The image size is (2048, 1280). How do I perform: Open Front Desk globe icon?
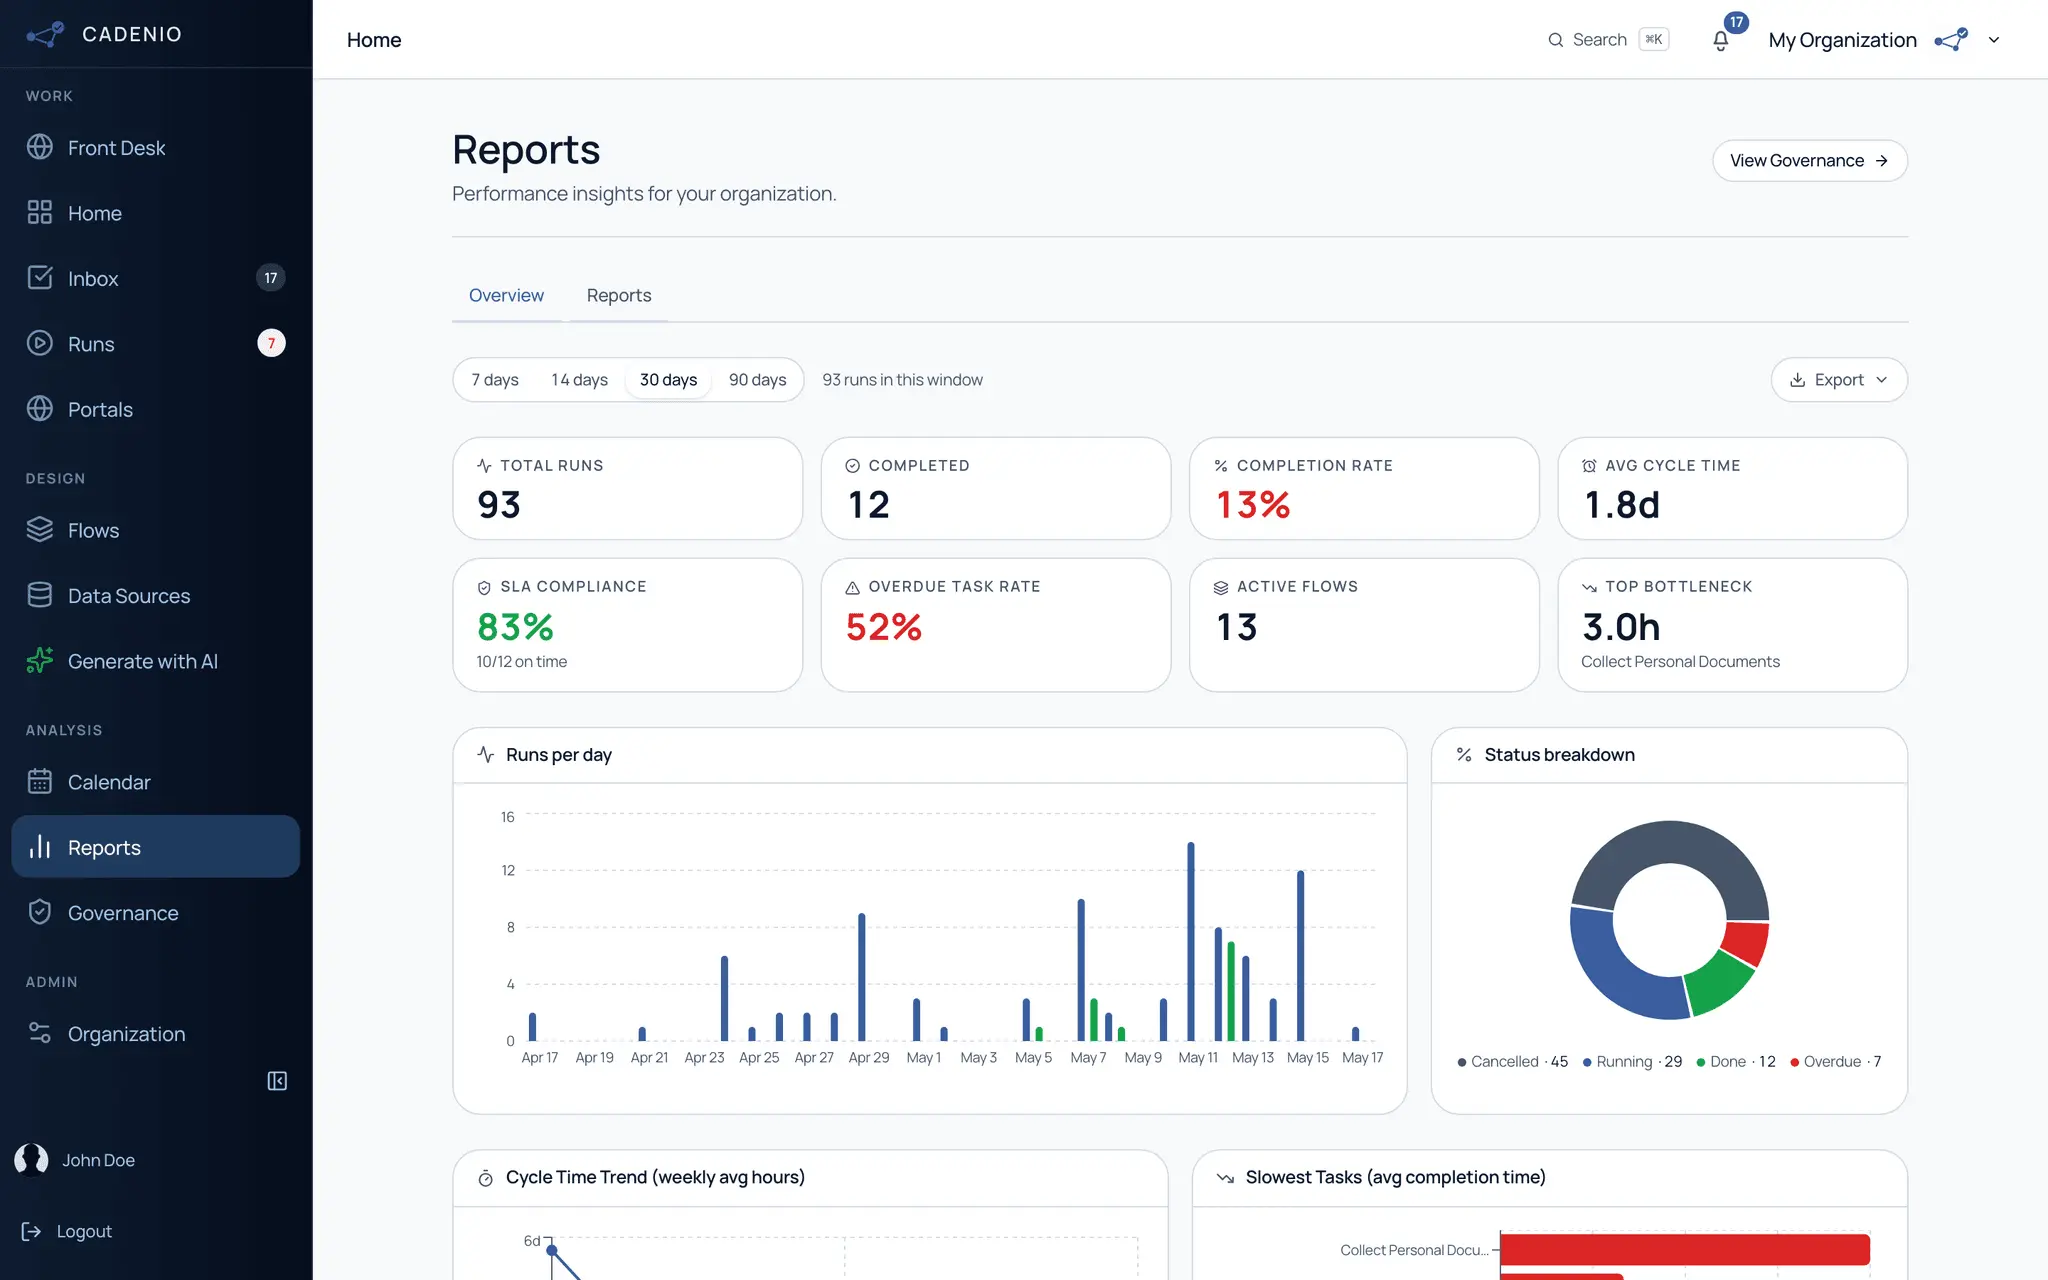coord(40,147)
